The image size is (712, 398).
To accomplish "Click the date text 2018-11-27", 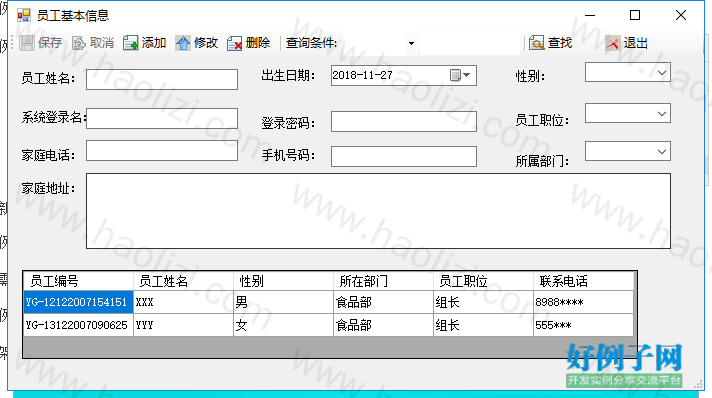I will pos(362,75).
